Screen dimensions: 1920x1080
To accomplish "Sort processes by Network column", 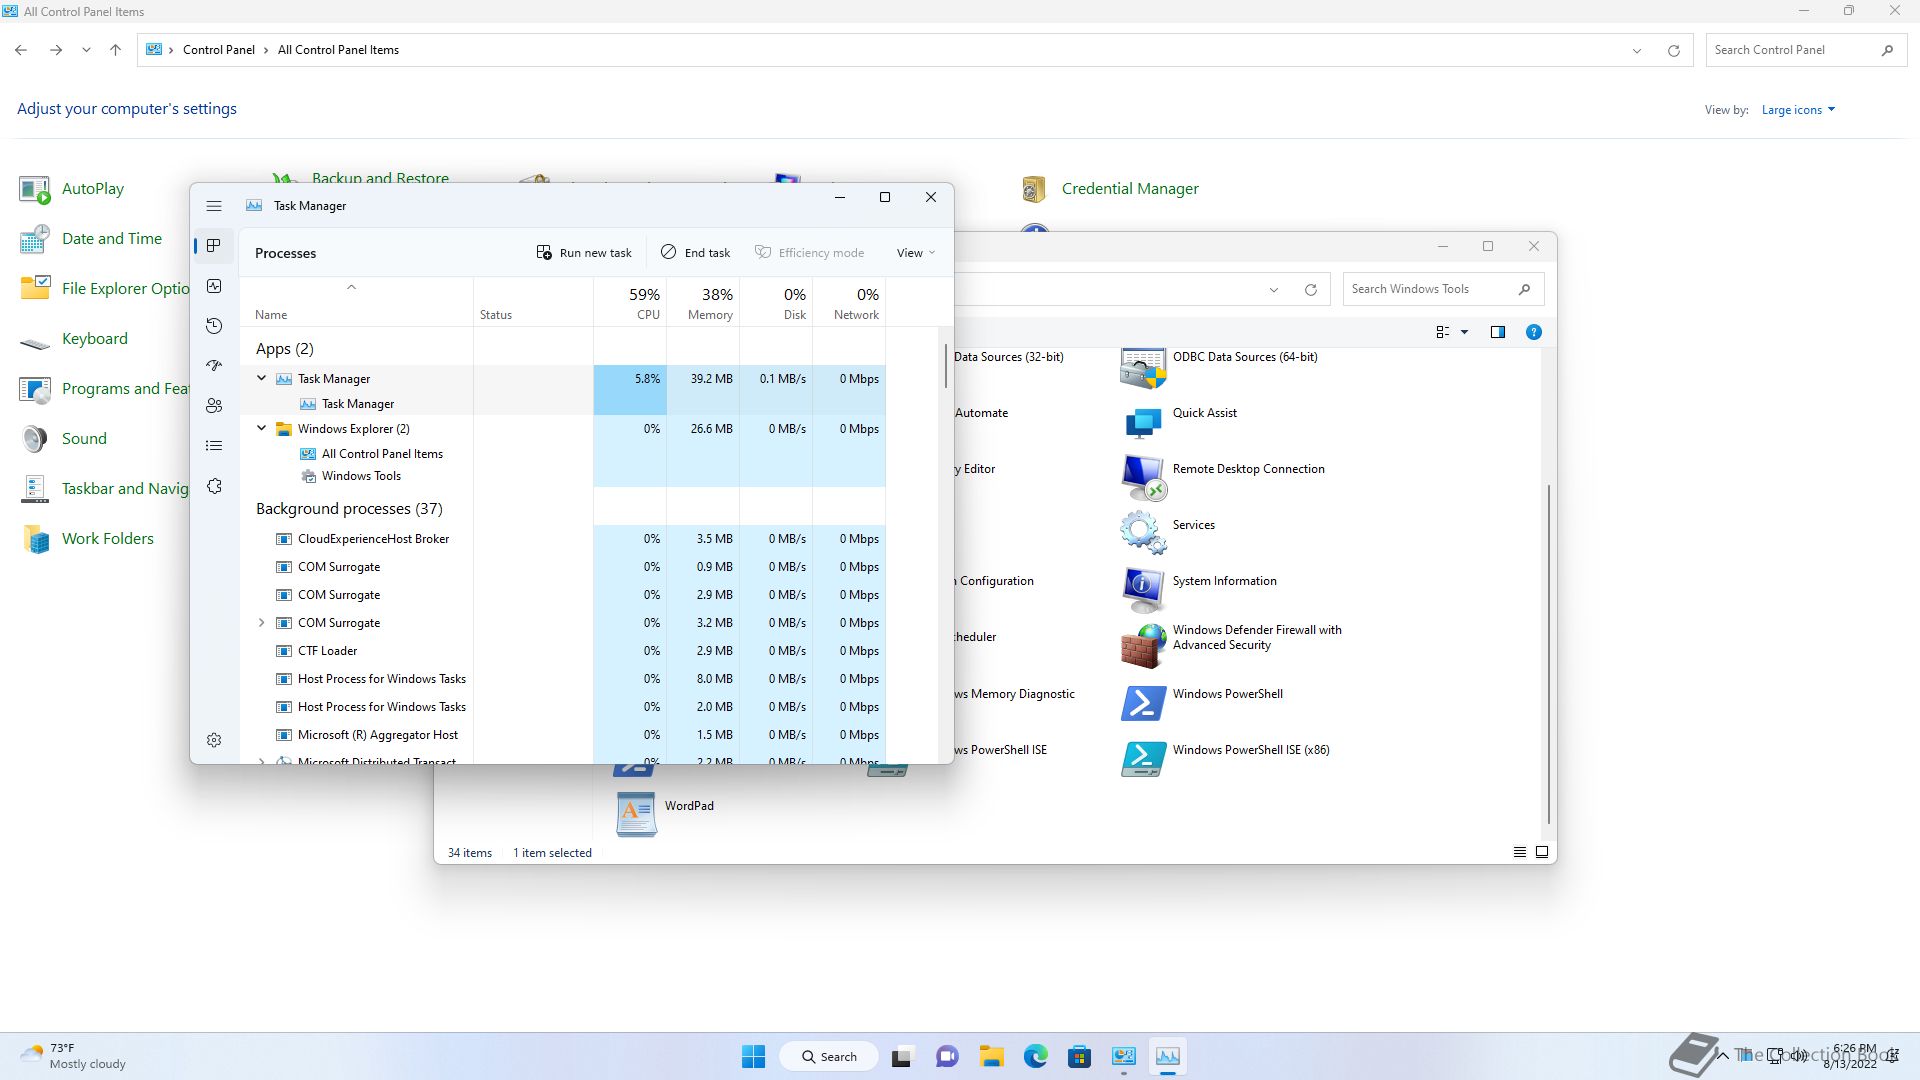I will 849,303.
